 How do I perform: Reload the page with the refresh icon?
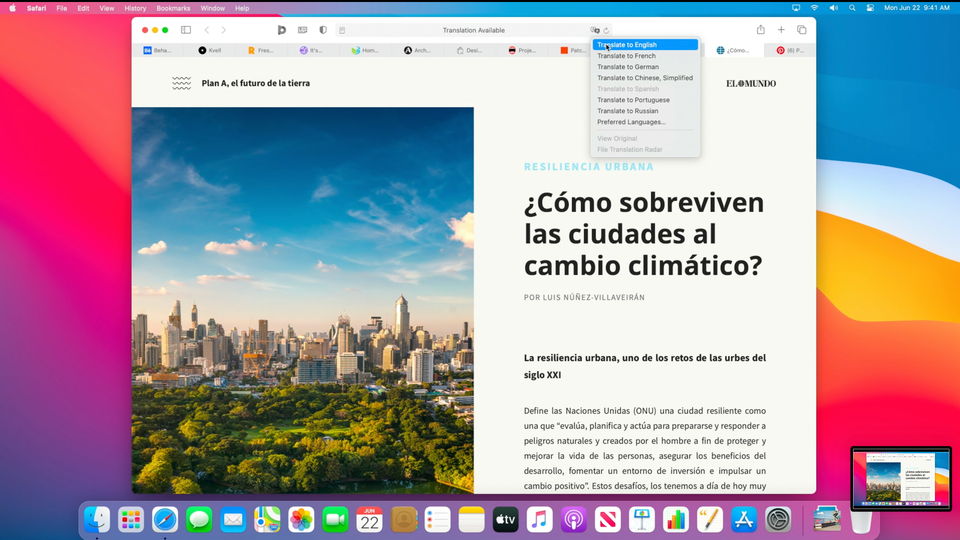606,30
